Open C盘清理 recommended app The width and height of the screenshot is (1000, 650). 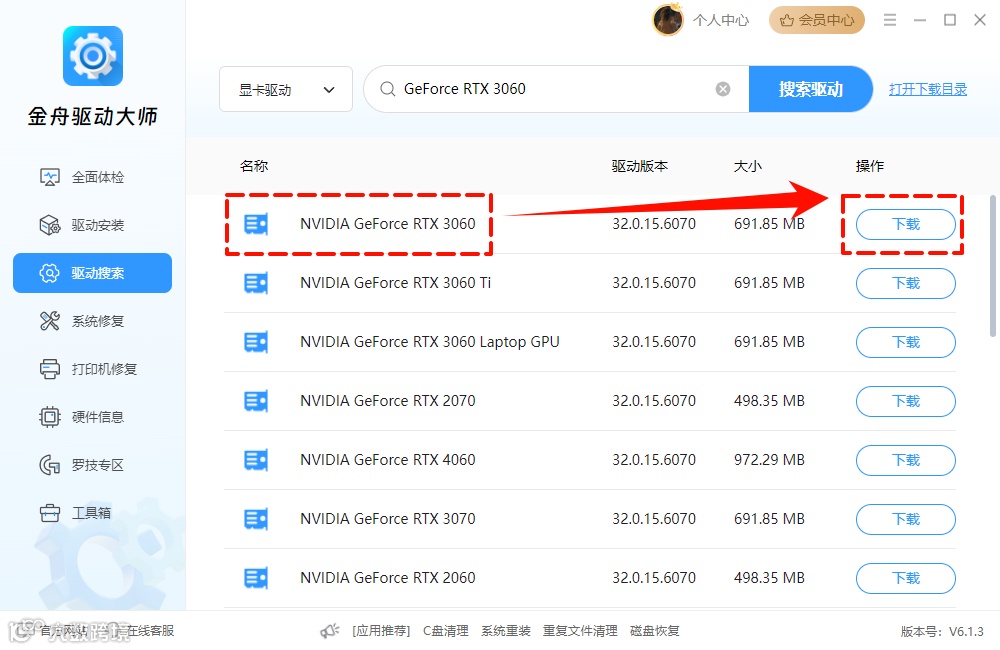tap(446, 631)
